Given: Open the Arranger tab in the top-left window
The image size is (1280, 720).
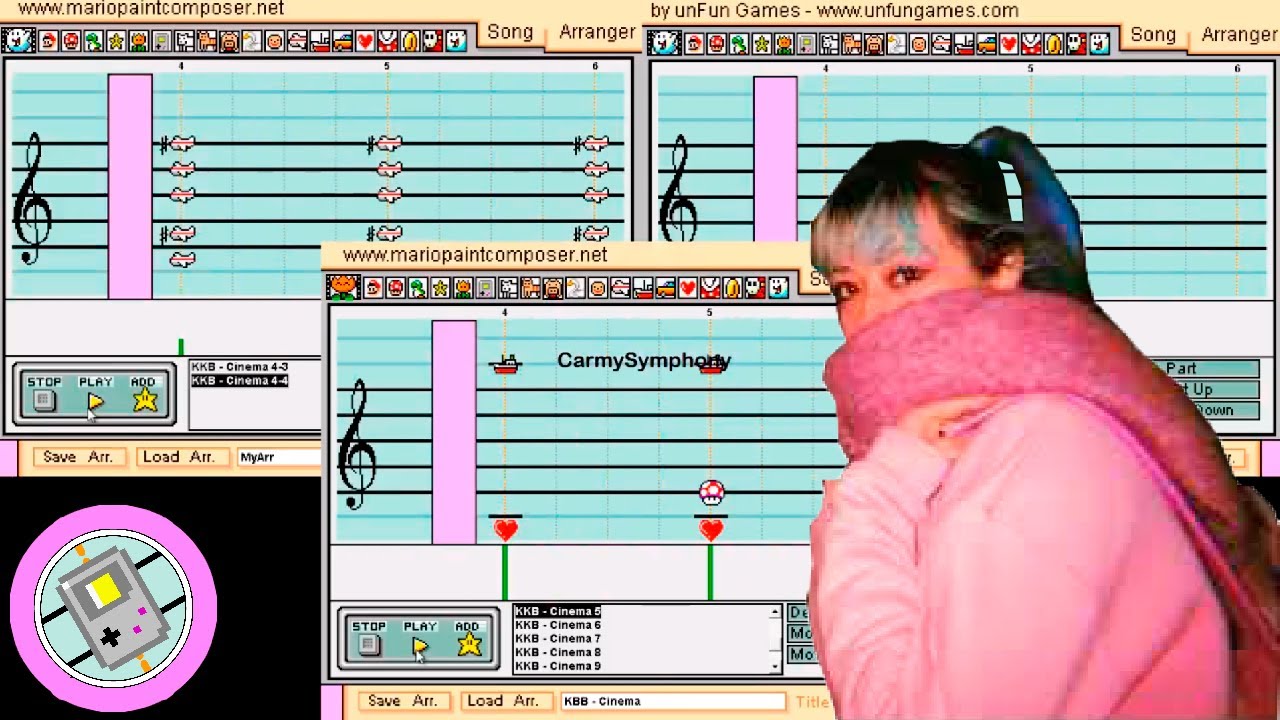Looking at the screenshot, I should 597,32.
